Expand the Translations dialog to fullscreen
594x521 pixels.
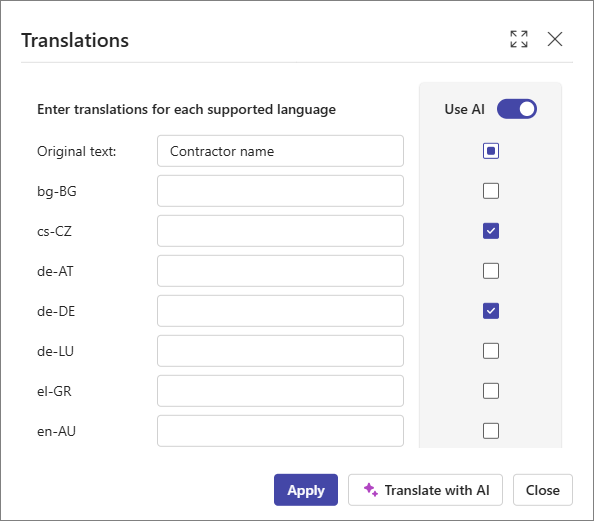click(519, 39)
